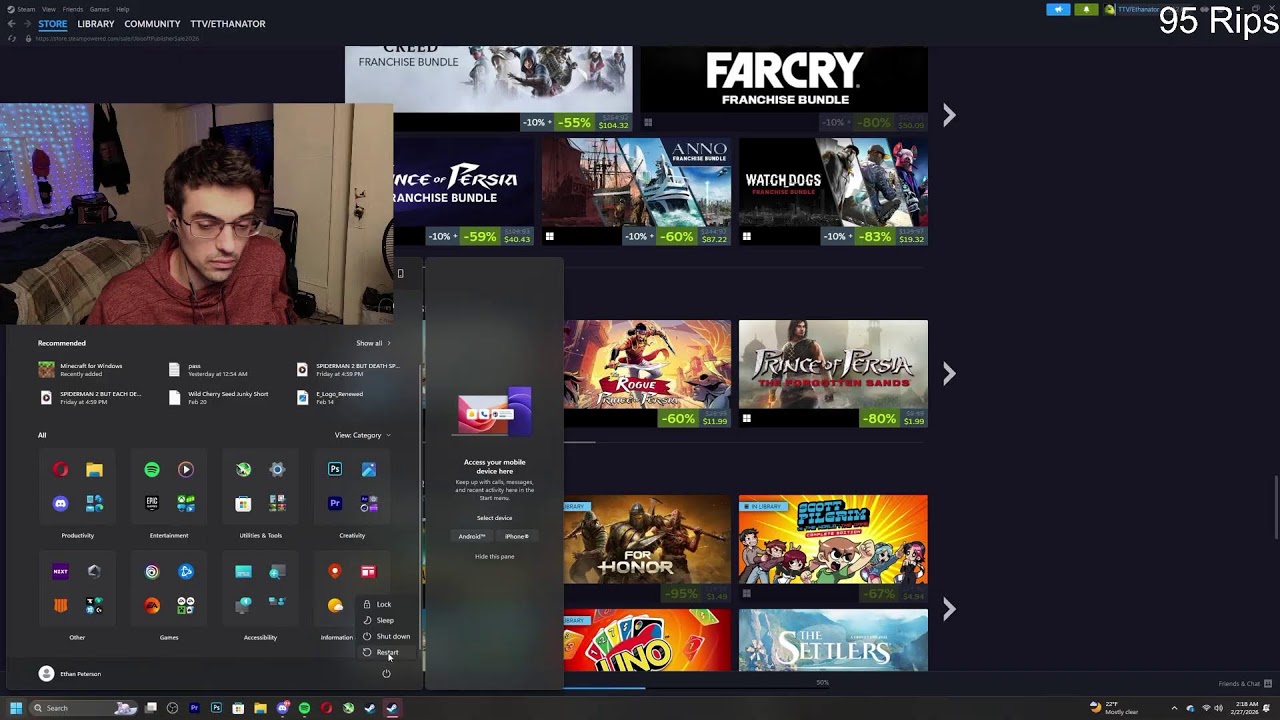Open recommended file 'E_Logo_Renewed'
The image size is (1280, 720).
pyautogui.click(x=331, y=397)
